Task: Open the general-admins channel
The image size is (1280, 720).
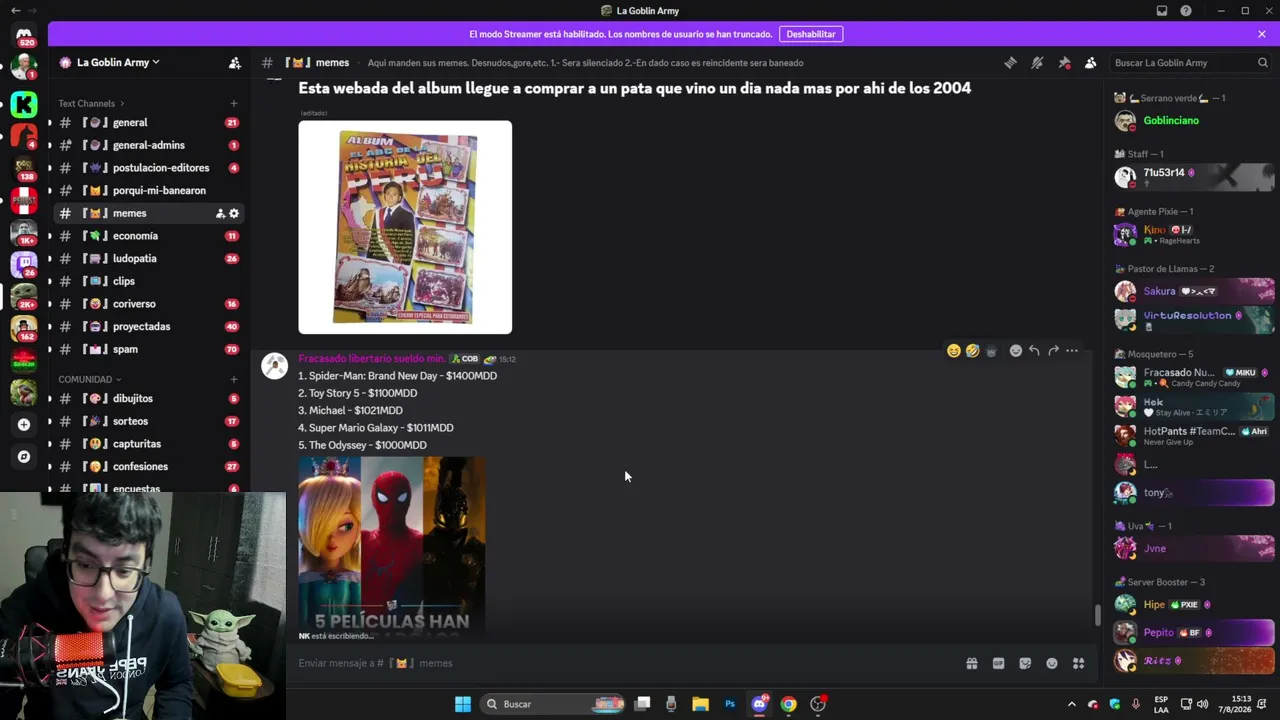Action: 148,145
